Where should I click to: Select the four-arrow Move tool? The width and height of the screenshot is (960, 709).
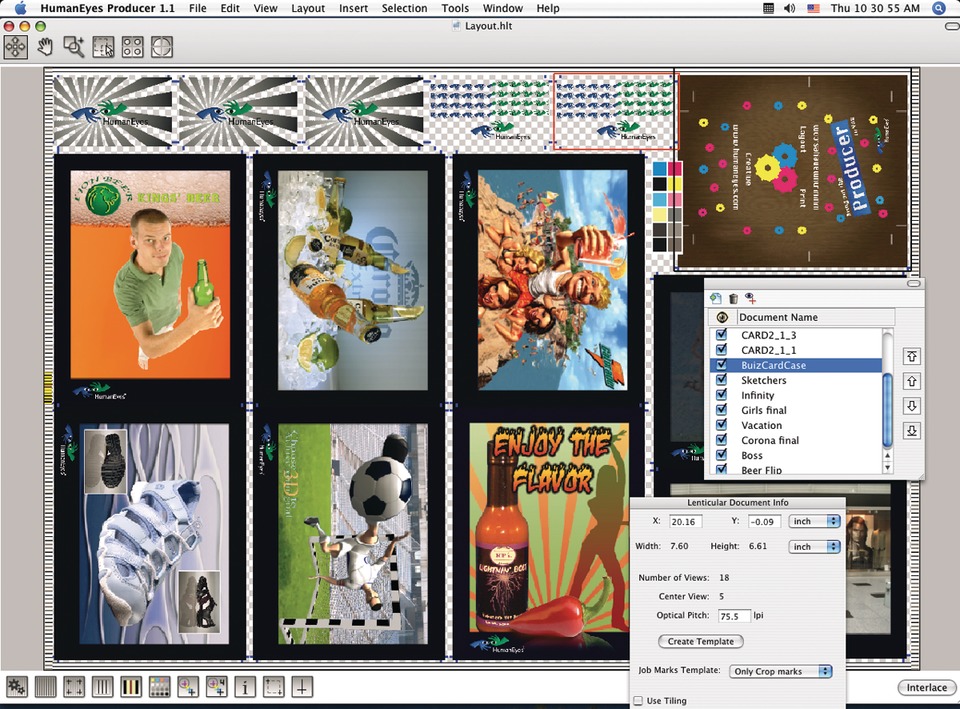click(x=15, y=47)
